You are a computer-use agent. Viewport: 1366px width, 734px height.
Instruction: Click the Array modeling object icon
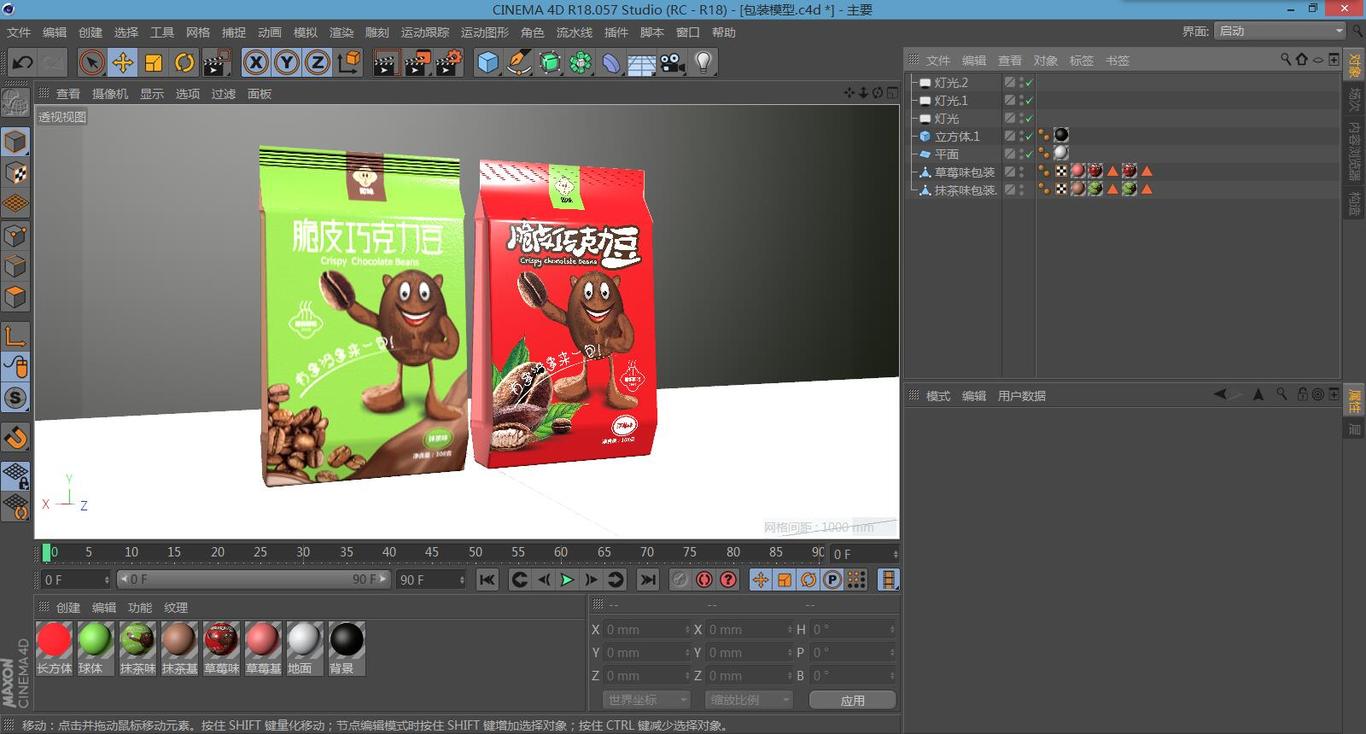pyautogui.click(x=581, y=63)
